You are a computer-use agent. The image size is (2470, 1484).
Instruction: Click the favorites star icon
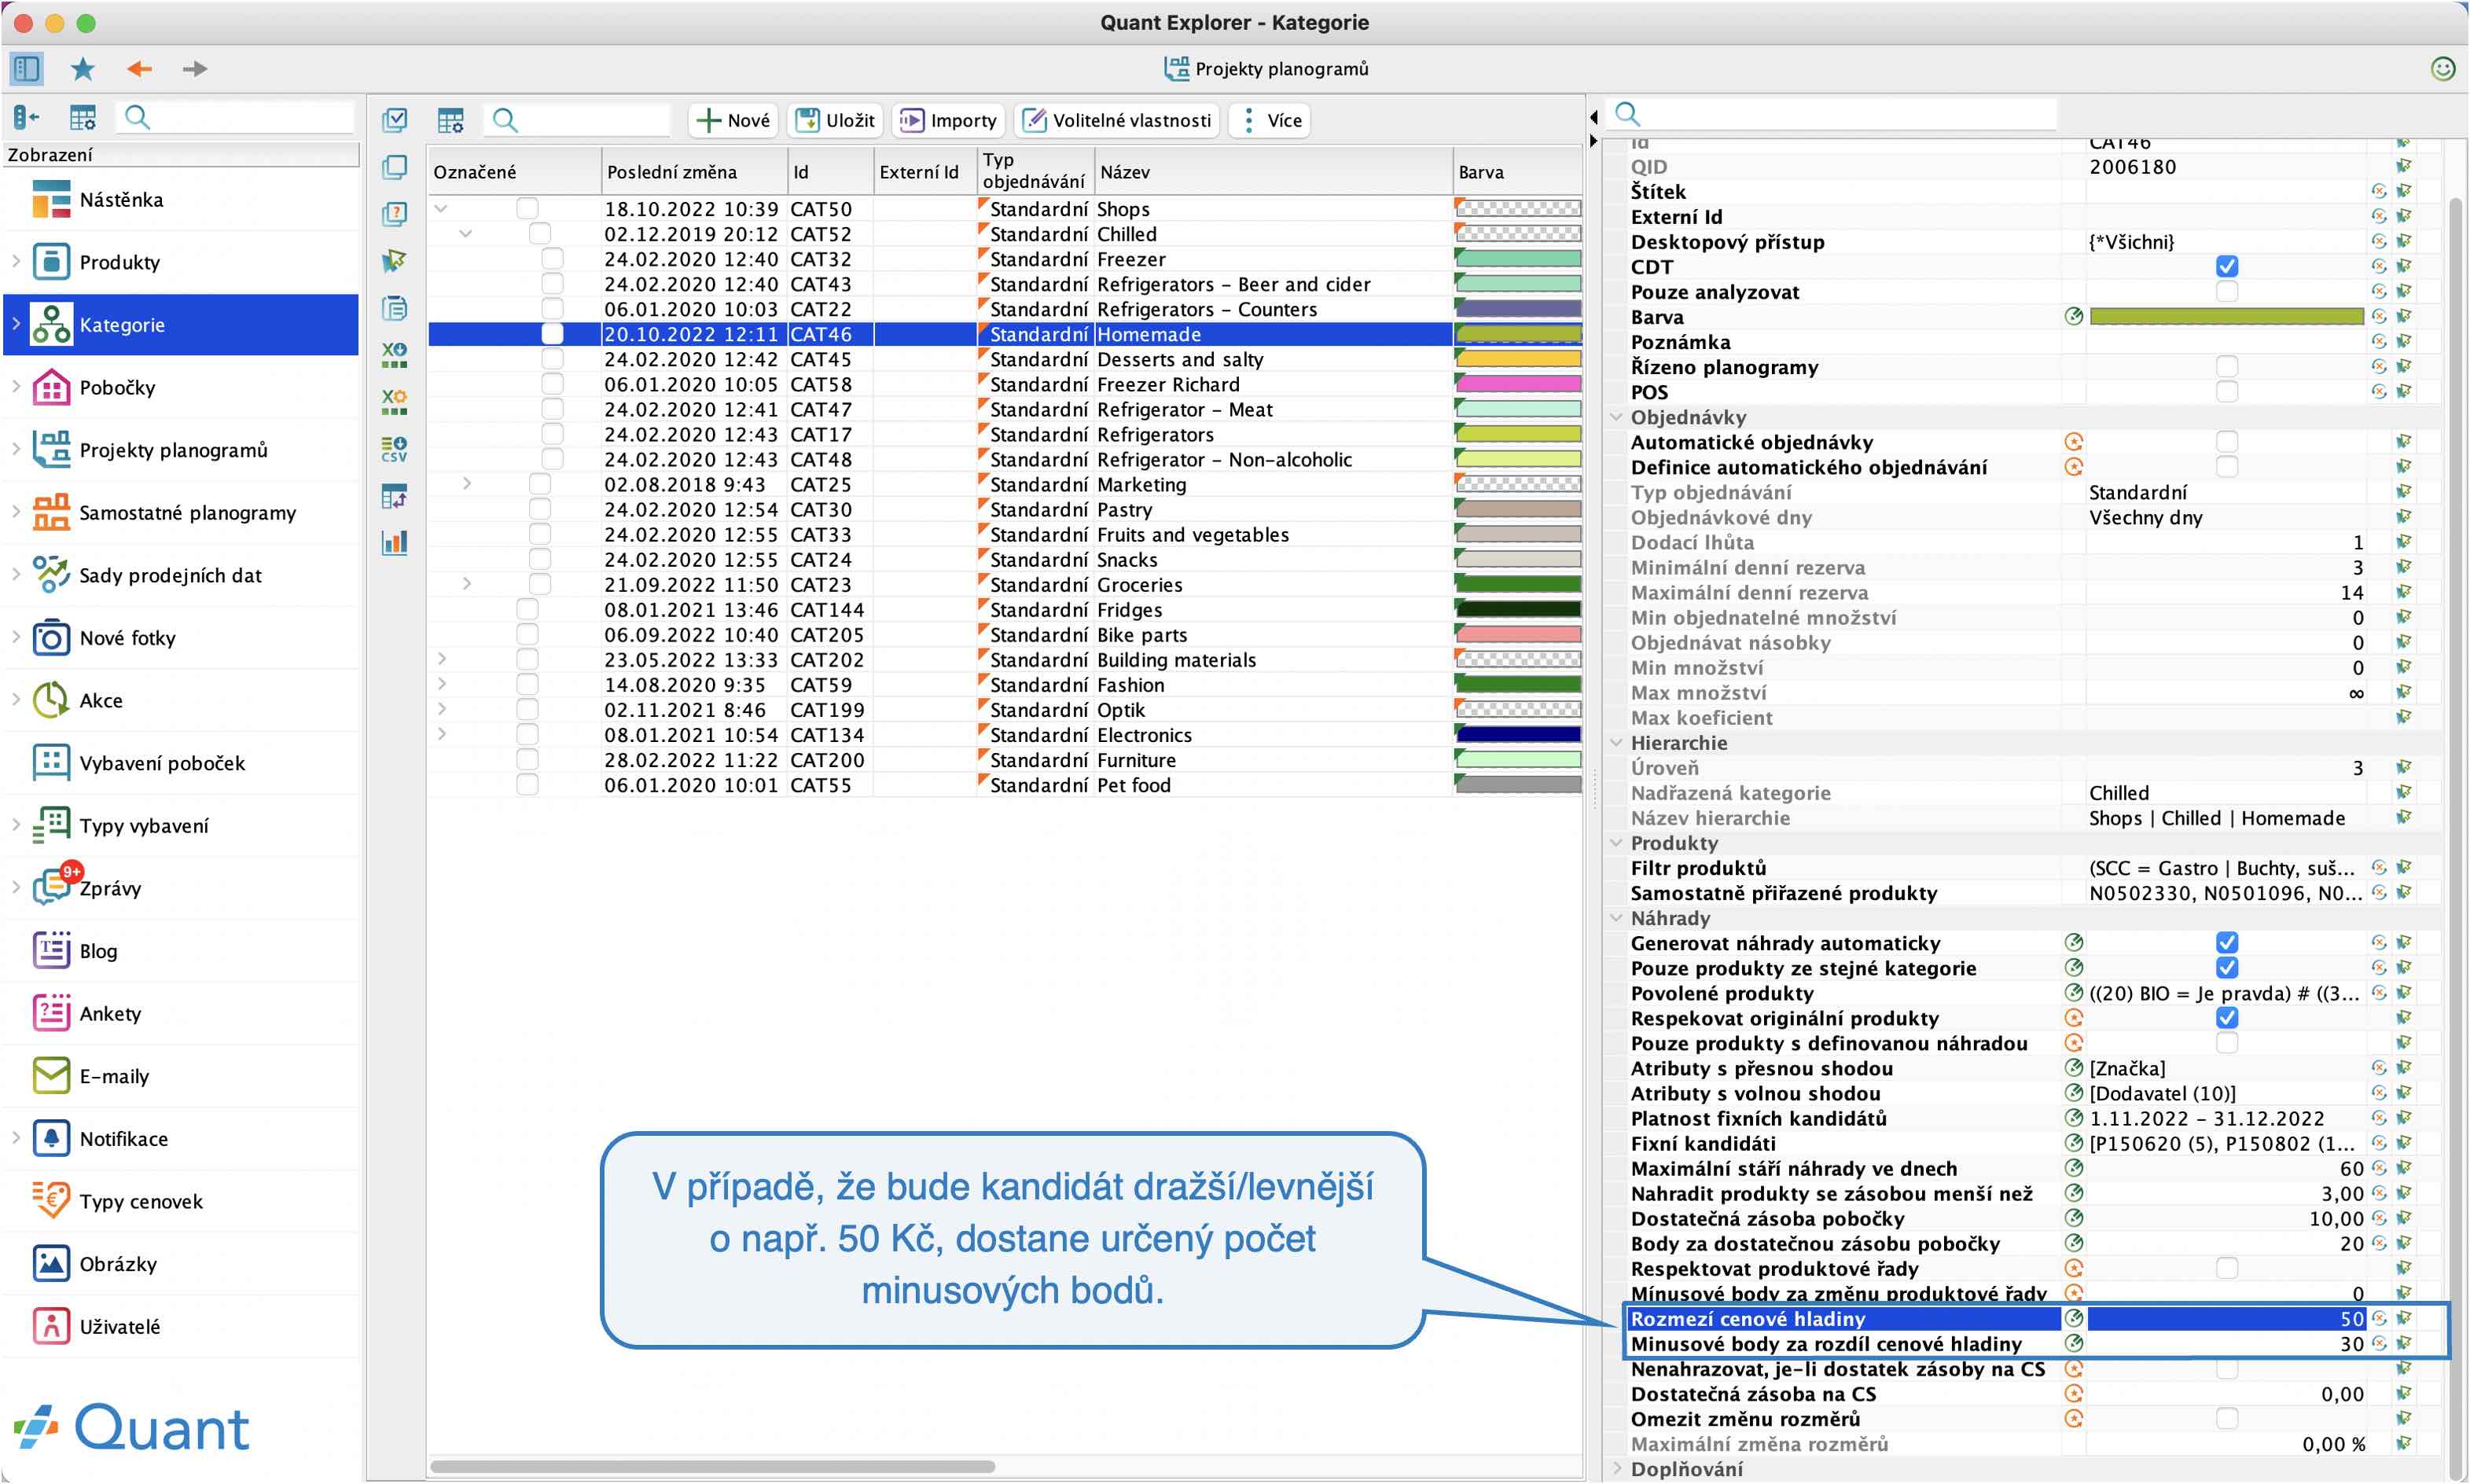click(x=83, y=68)
